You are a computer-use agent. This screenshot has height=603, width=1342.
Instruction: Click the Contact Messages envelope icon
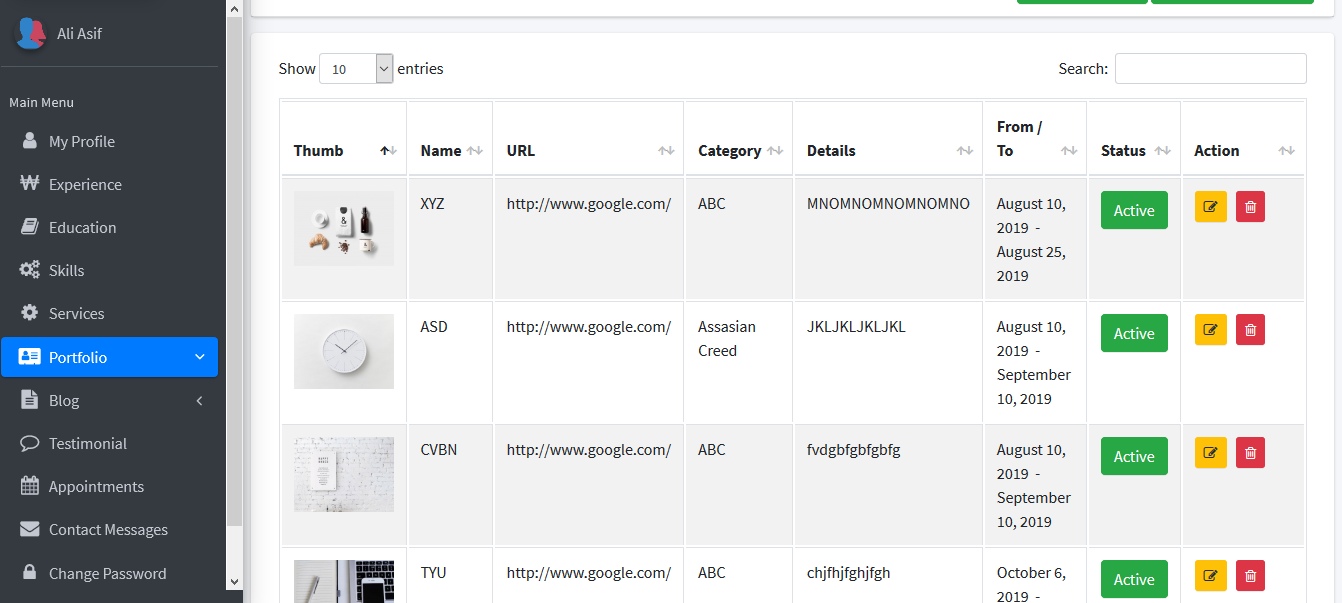(30, 529)
